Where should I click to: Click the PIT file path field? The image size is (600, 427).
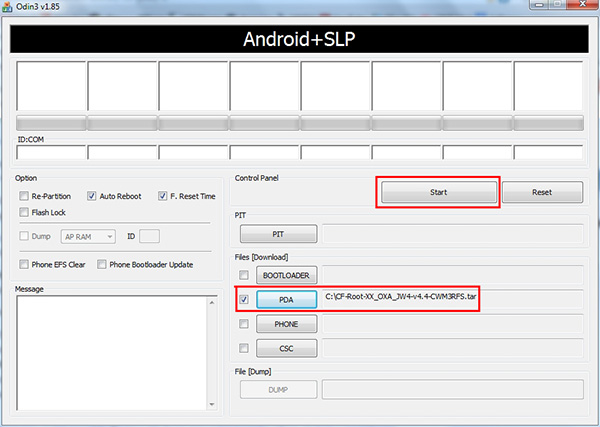click(x=453, y=234)
